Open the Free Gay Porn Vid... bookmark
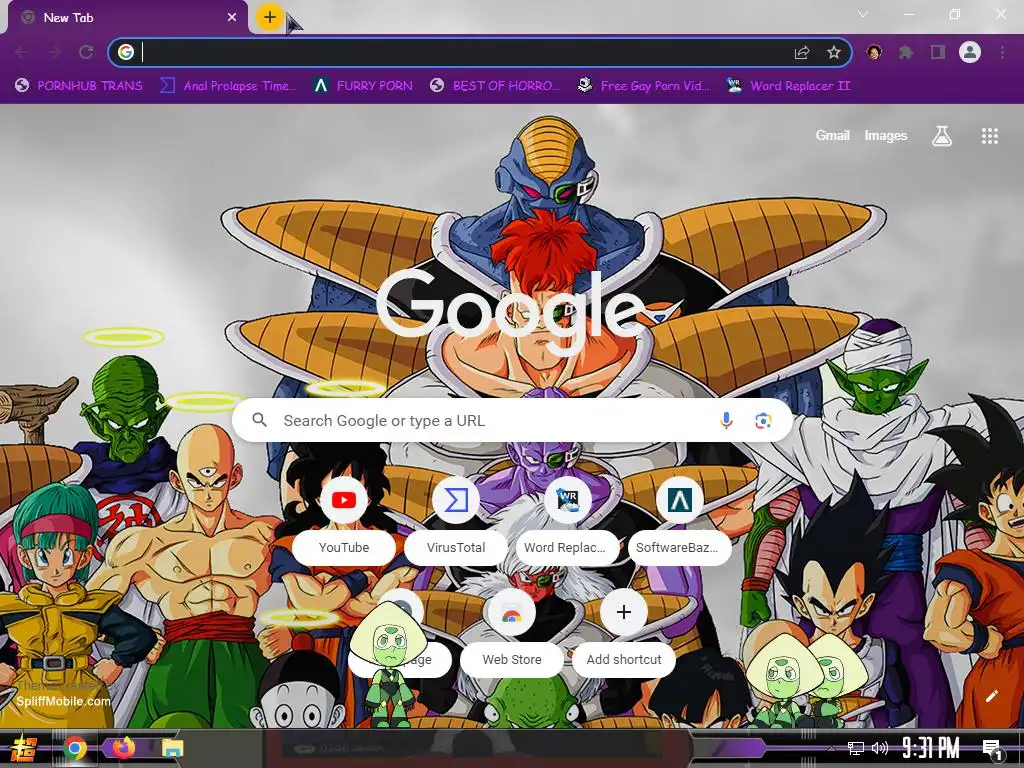 tap(643, 86)
